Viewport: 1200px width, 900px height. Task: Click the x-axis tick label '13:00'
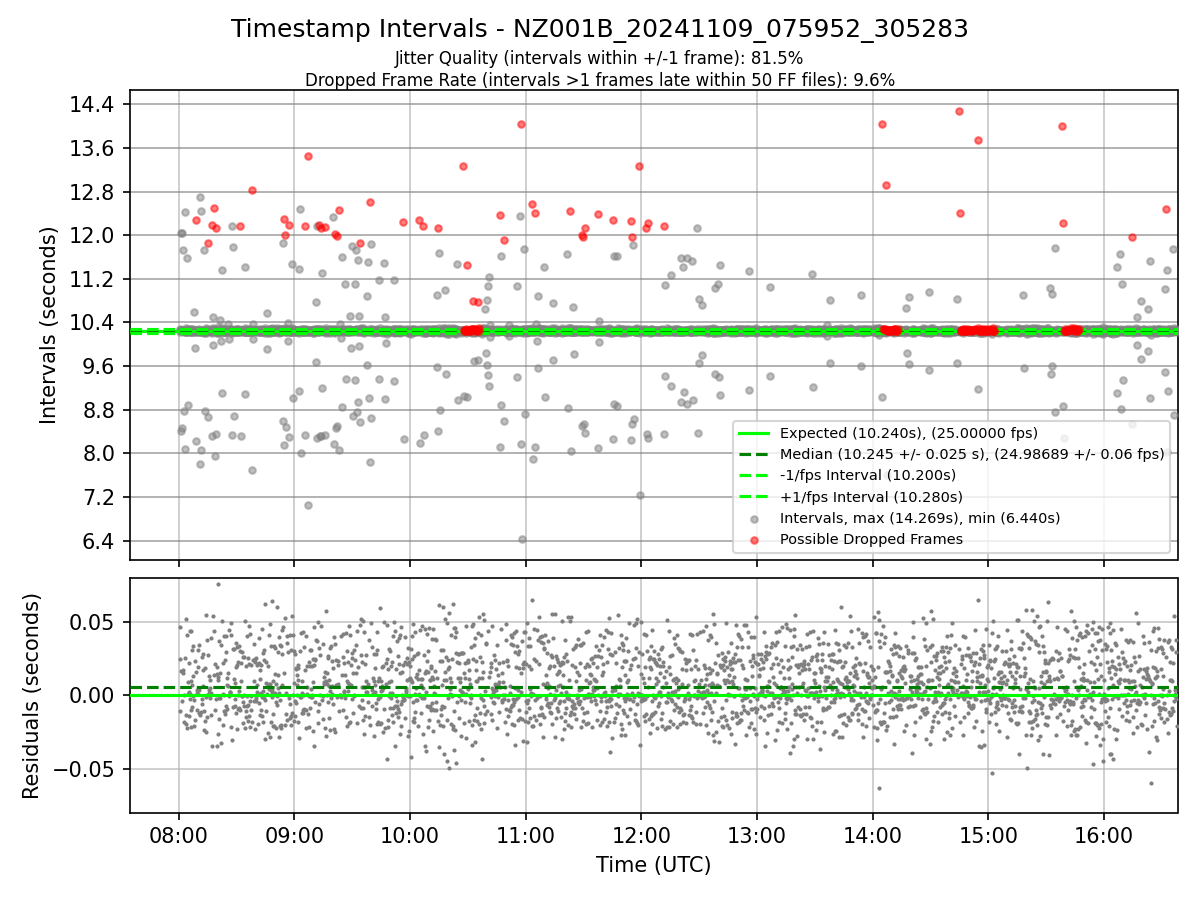point(757,835)
